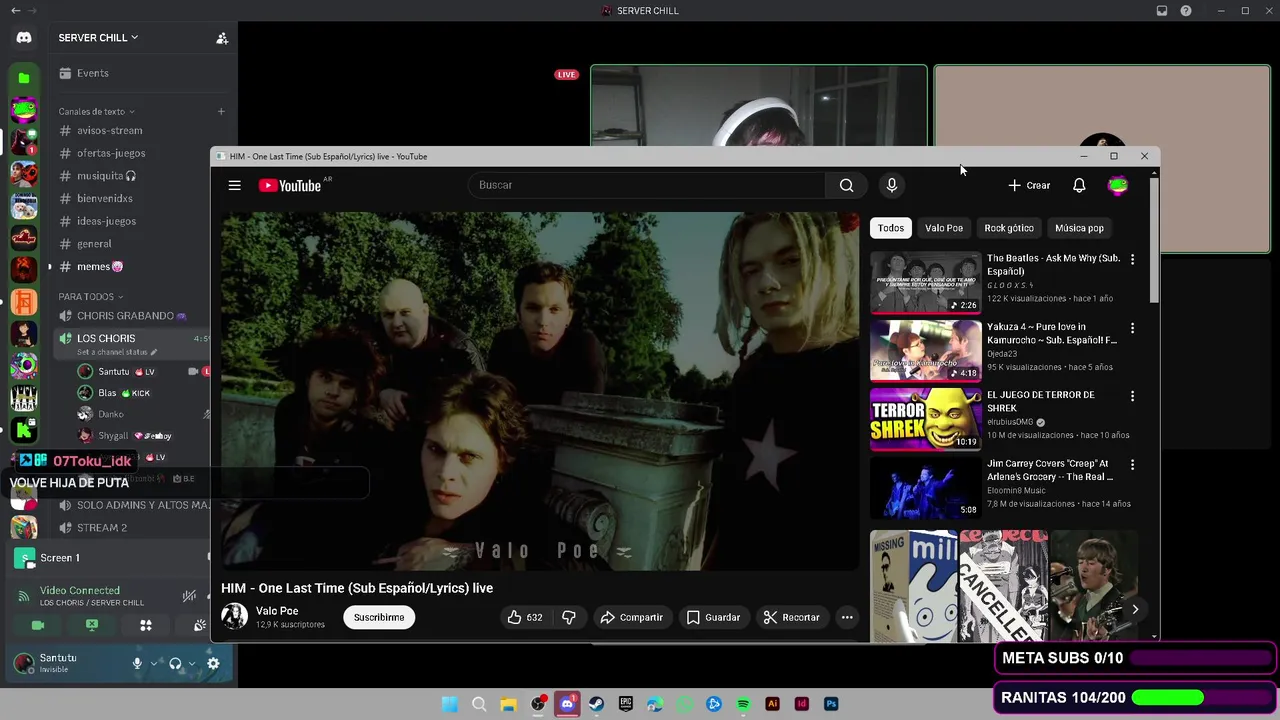Mute the Discord microphone

(137, 663)
